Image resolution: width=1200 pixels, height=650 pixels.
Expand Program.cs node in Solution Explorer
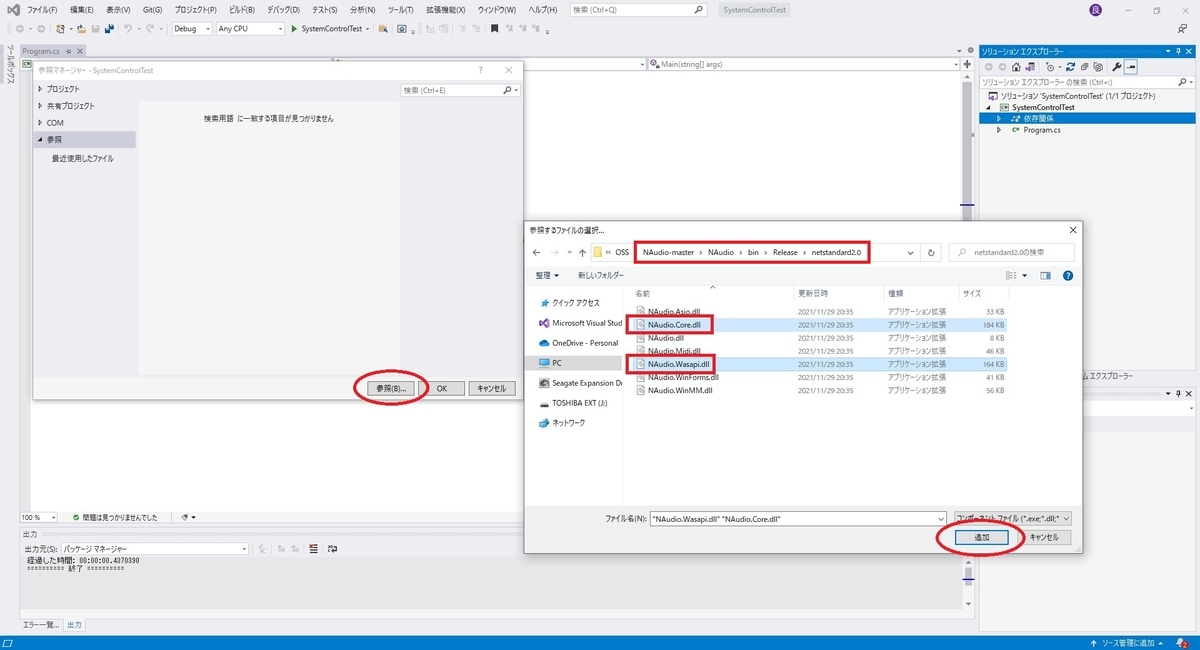click(998, 130)
